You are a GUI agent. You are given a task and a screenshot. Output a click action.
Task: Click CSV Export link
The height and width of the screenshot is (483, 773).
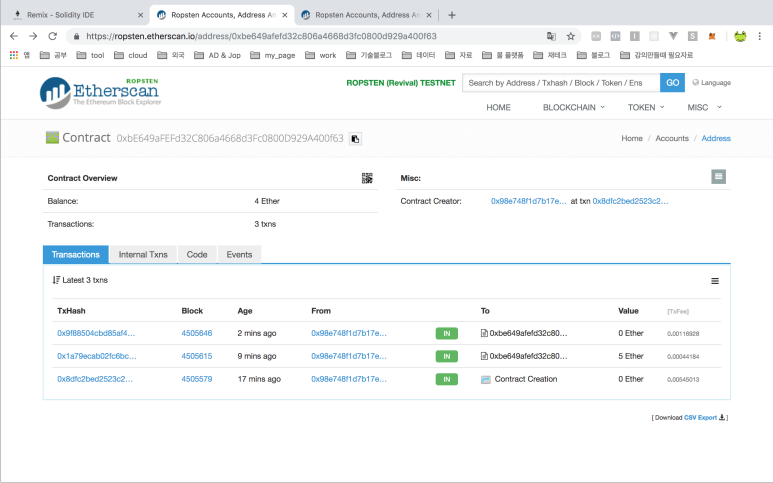point(700,417)
